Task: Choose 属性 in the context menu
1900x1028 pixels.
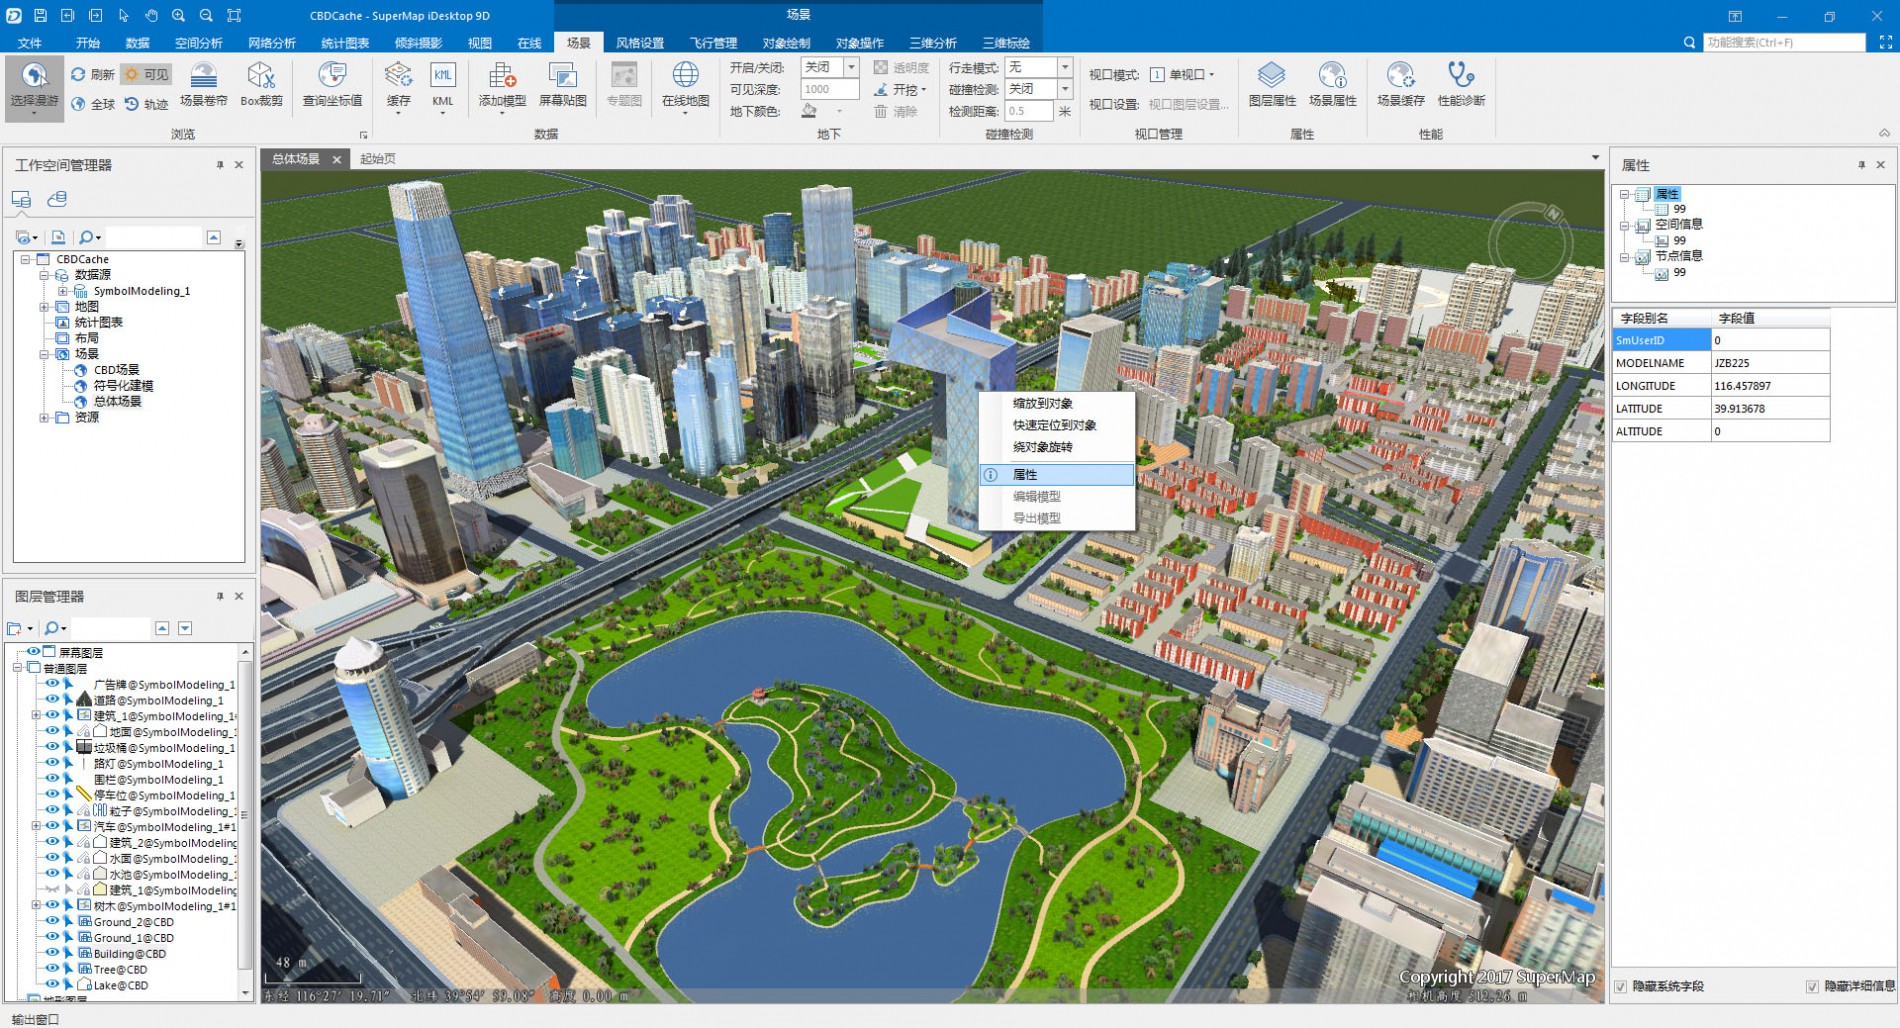Action: pos(1057,475)
